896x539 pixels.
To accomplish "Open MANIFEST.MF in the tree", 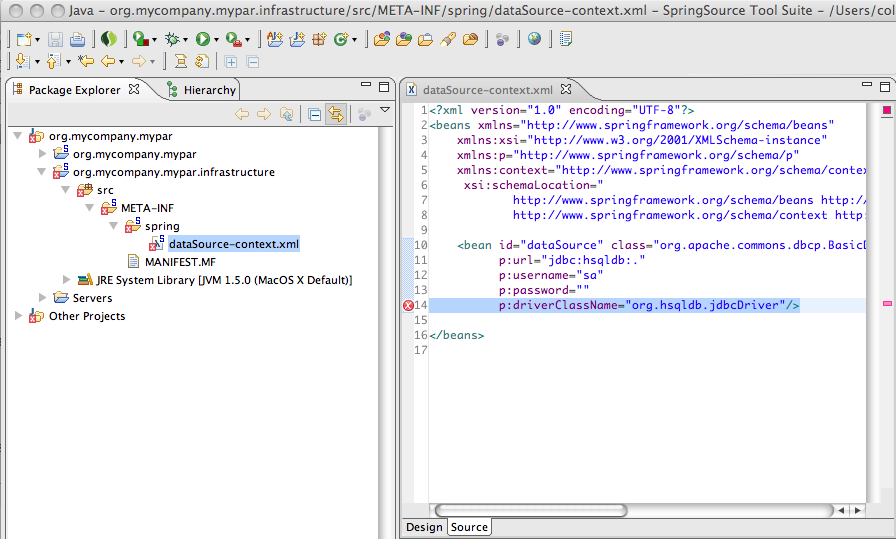I will [179, 262].
